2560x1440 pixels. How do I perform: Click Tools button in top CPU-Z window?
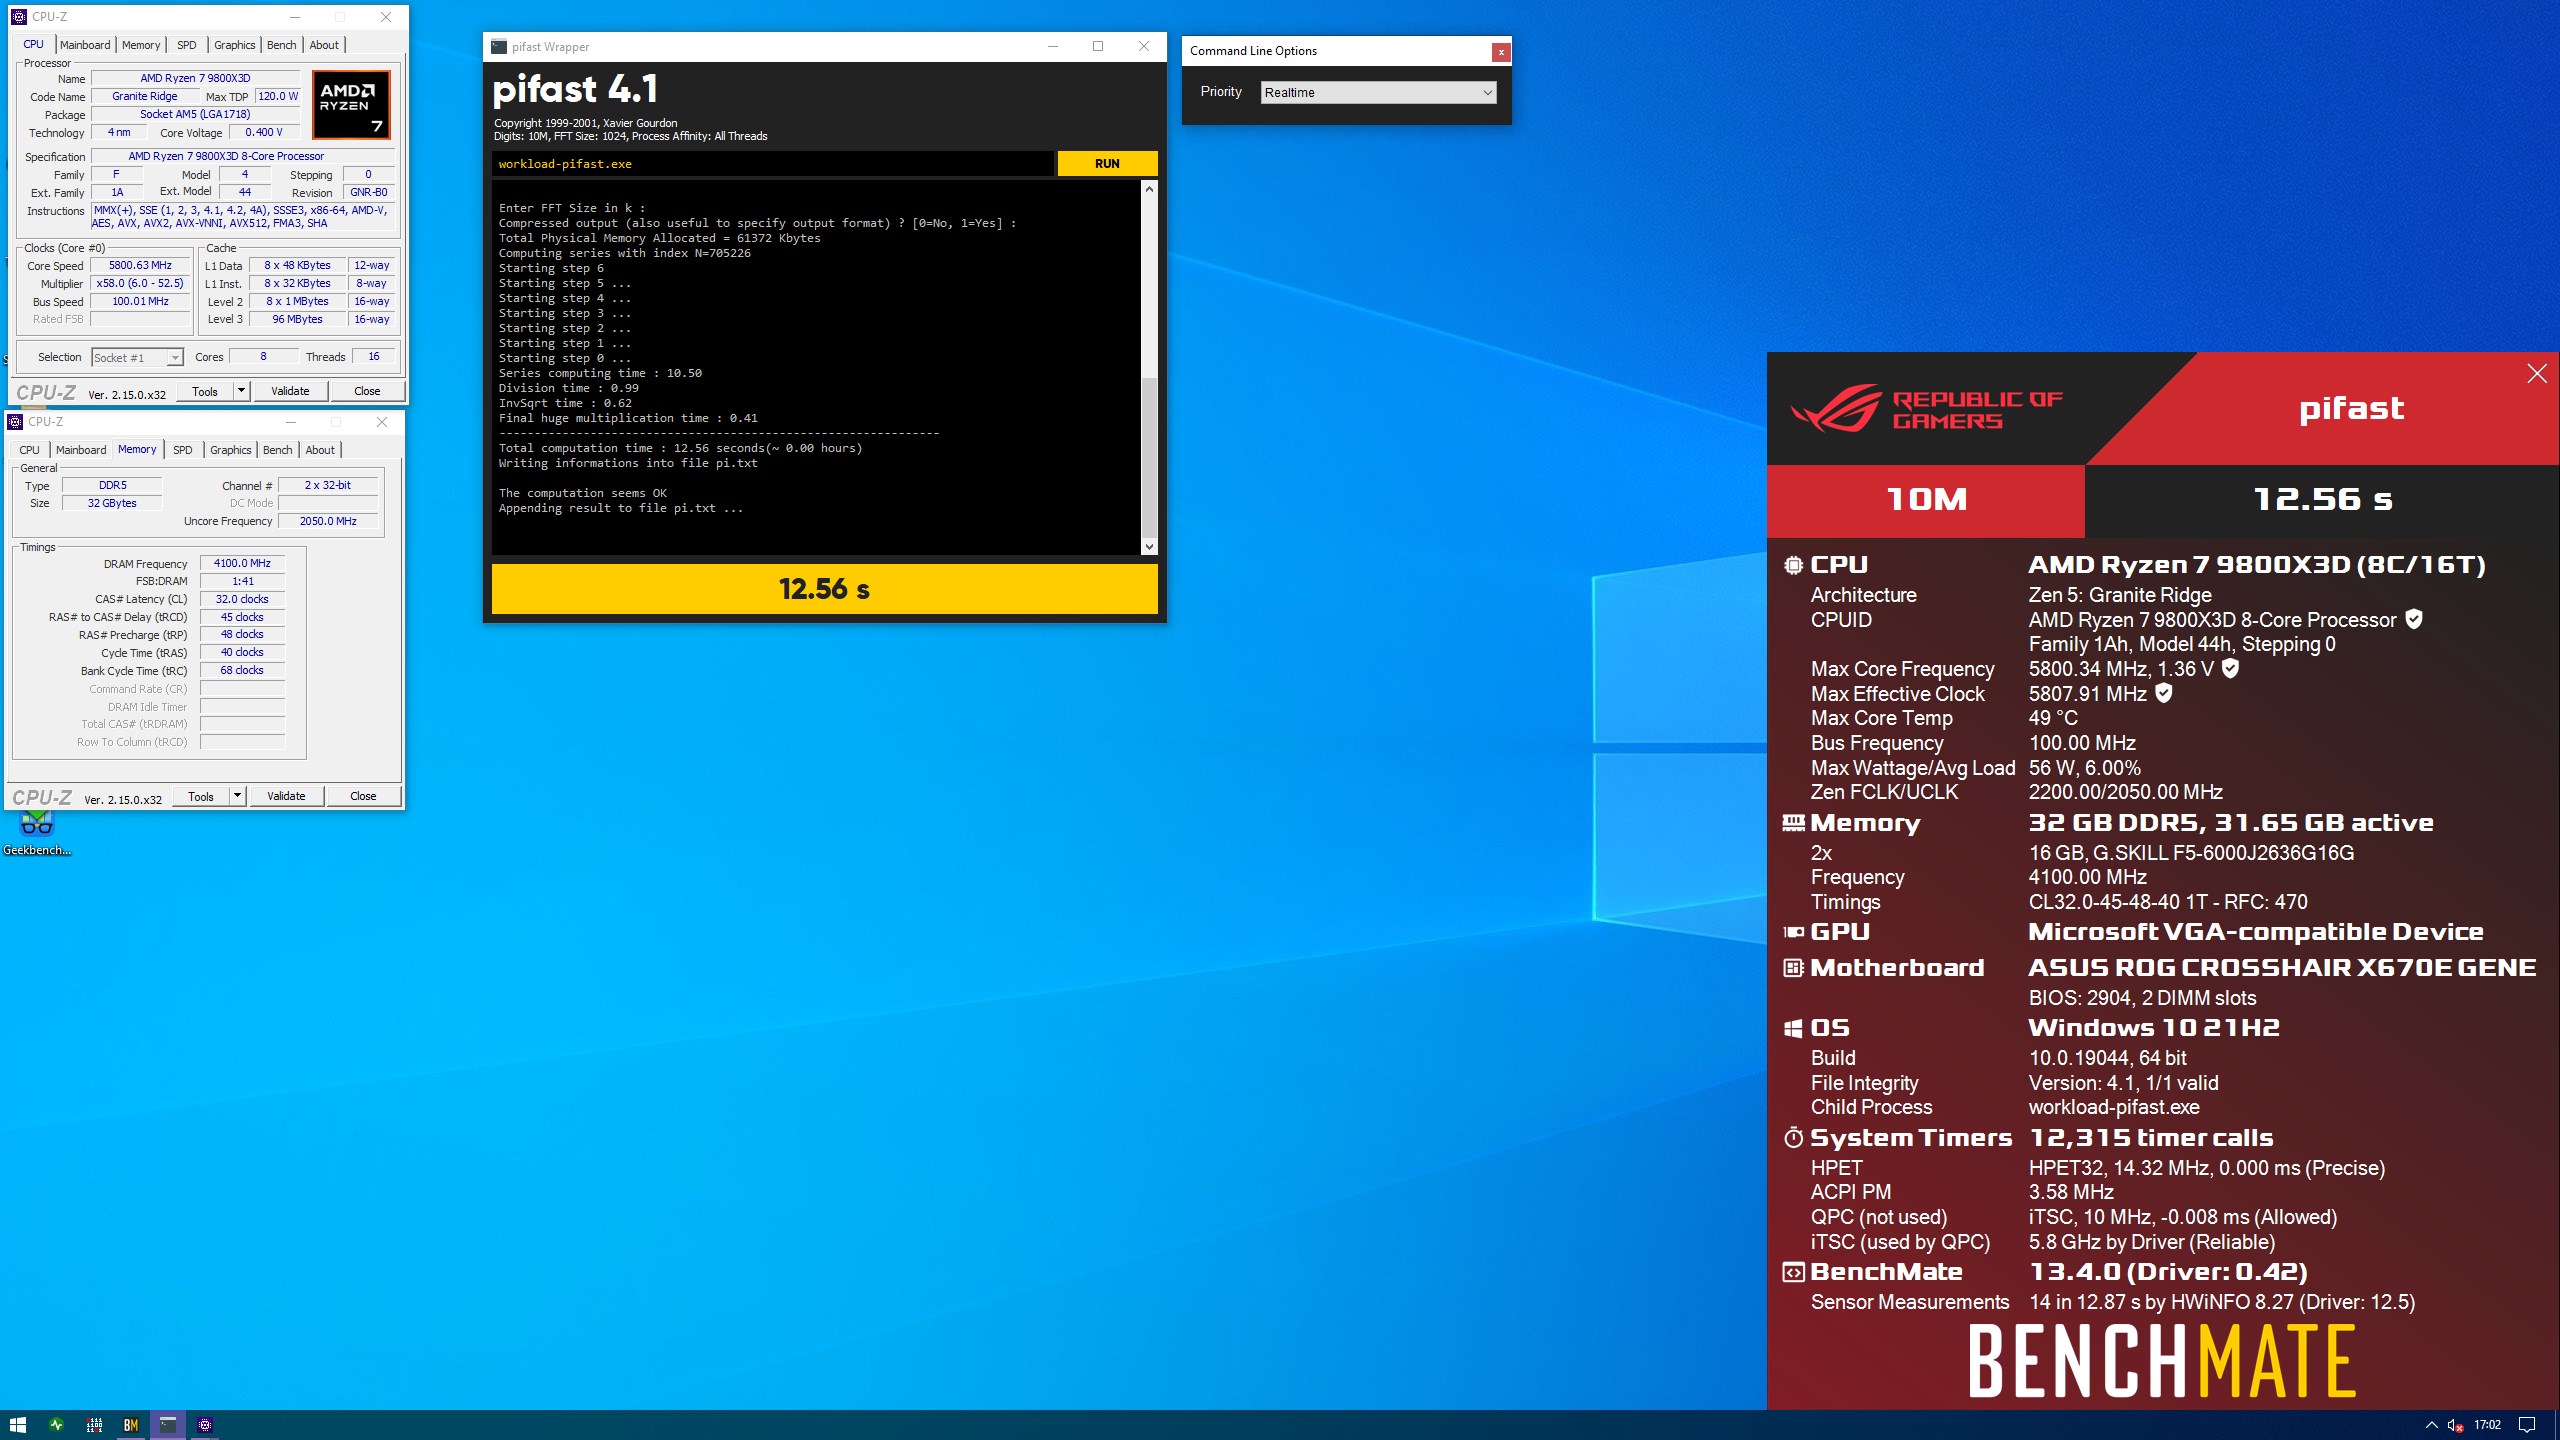point(205,392)
